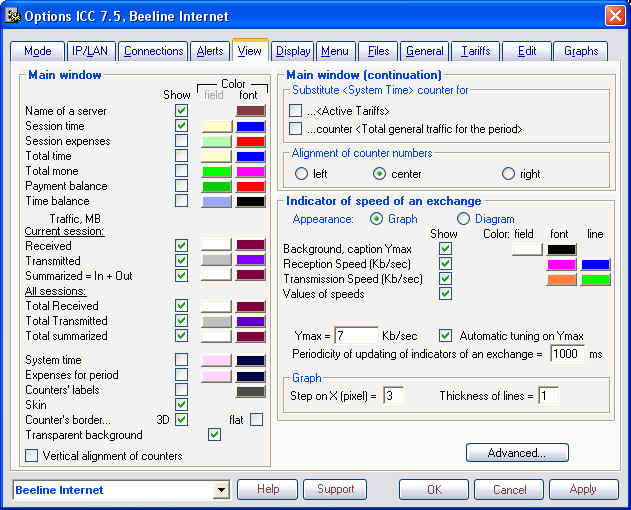Change Session time field color swatch
Screen dimensions: 631x510
pyautogui.click(x=217, y=126)
